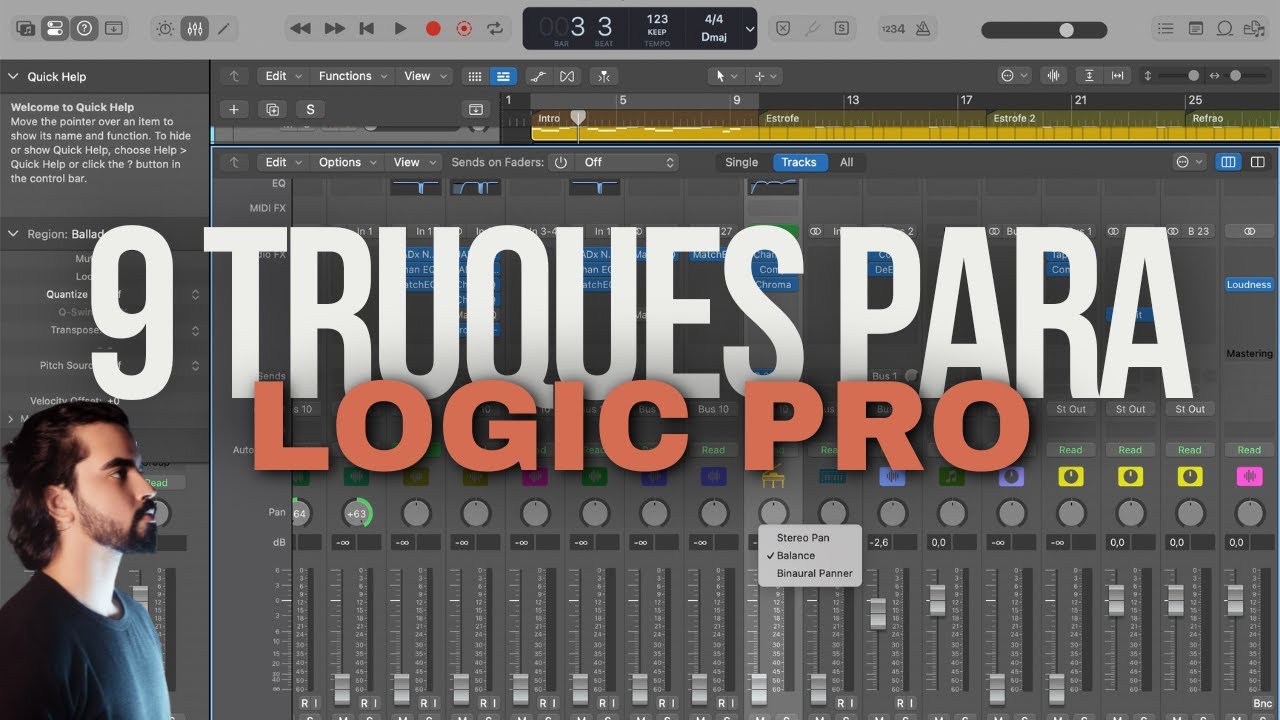Image resolution: width=1280 pixels, height=720 pixels.
Task: Click the Catch Playhead button
Action: coord(603,76)
